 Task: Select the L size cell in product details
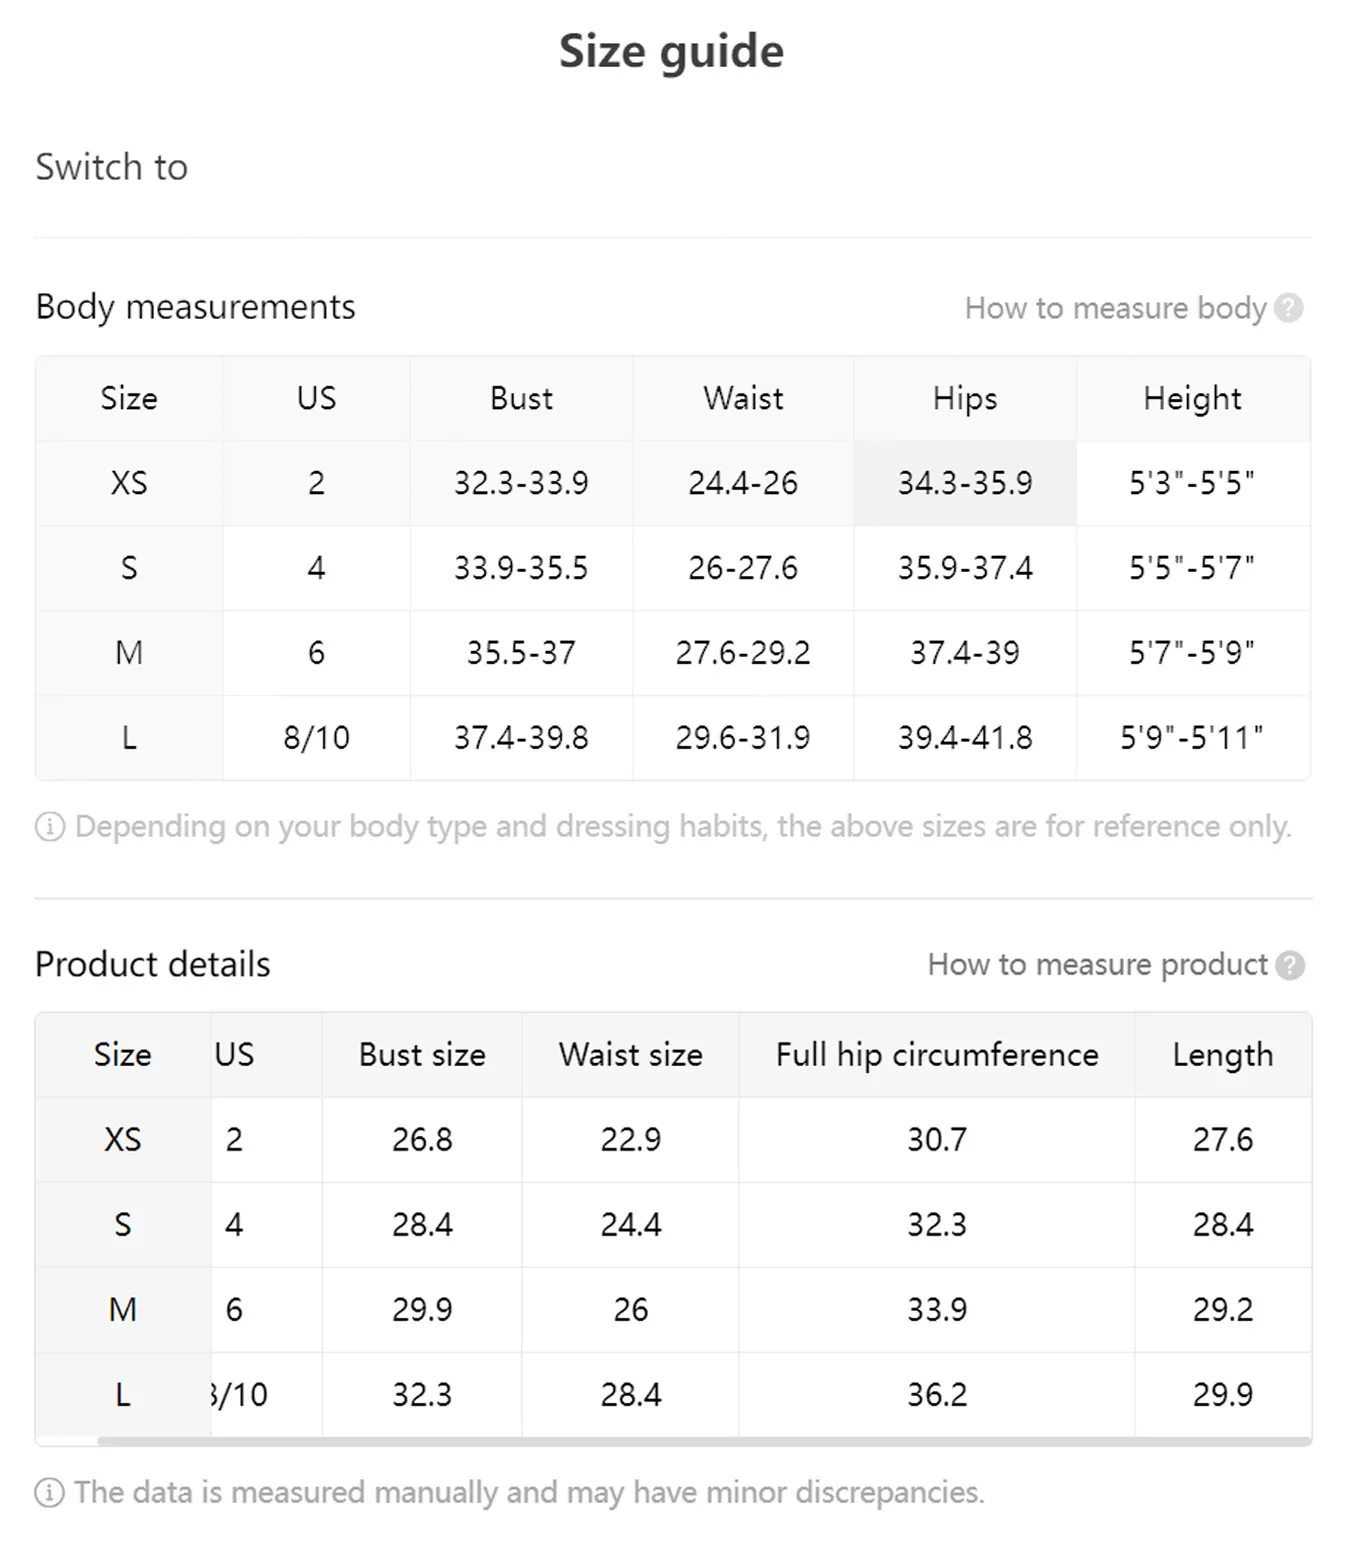click(123, 1394)
